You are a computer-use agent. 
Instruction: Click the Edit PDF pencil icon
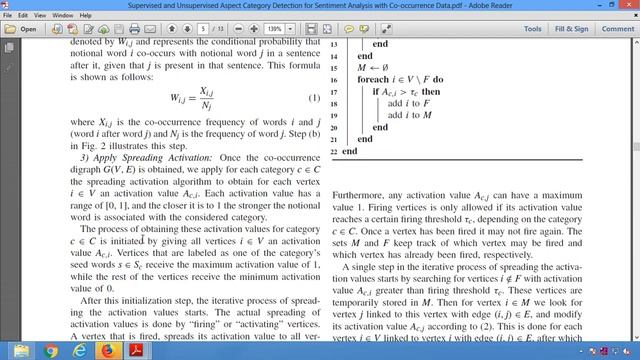[x=88, y=29]
